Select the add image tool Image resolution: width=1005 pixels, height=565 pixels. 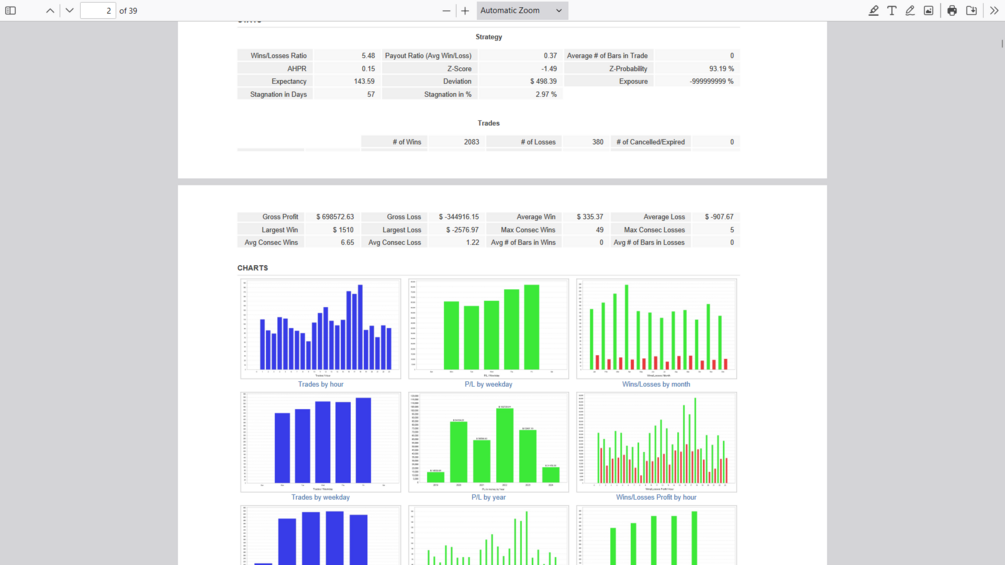coord(929,10)
